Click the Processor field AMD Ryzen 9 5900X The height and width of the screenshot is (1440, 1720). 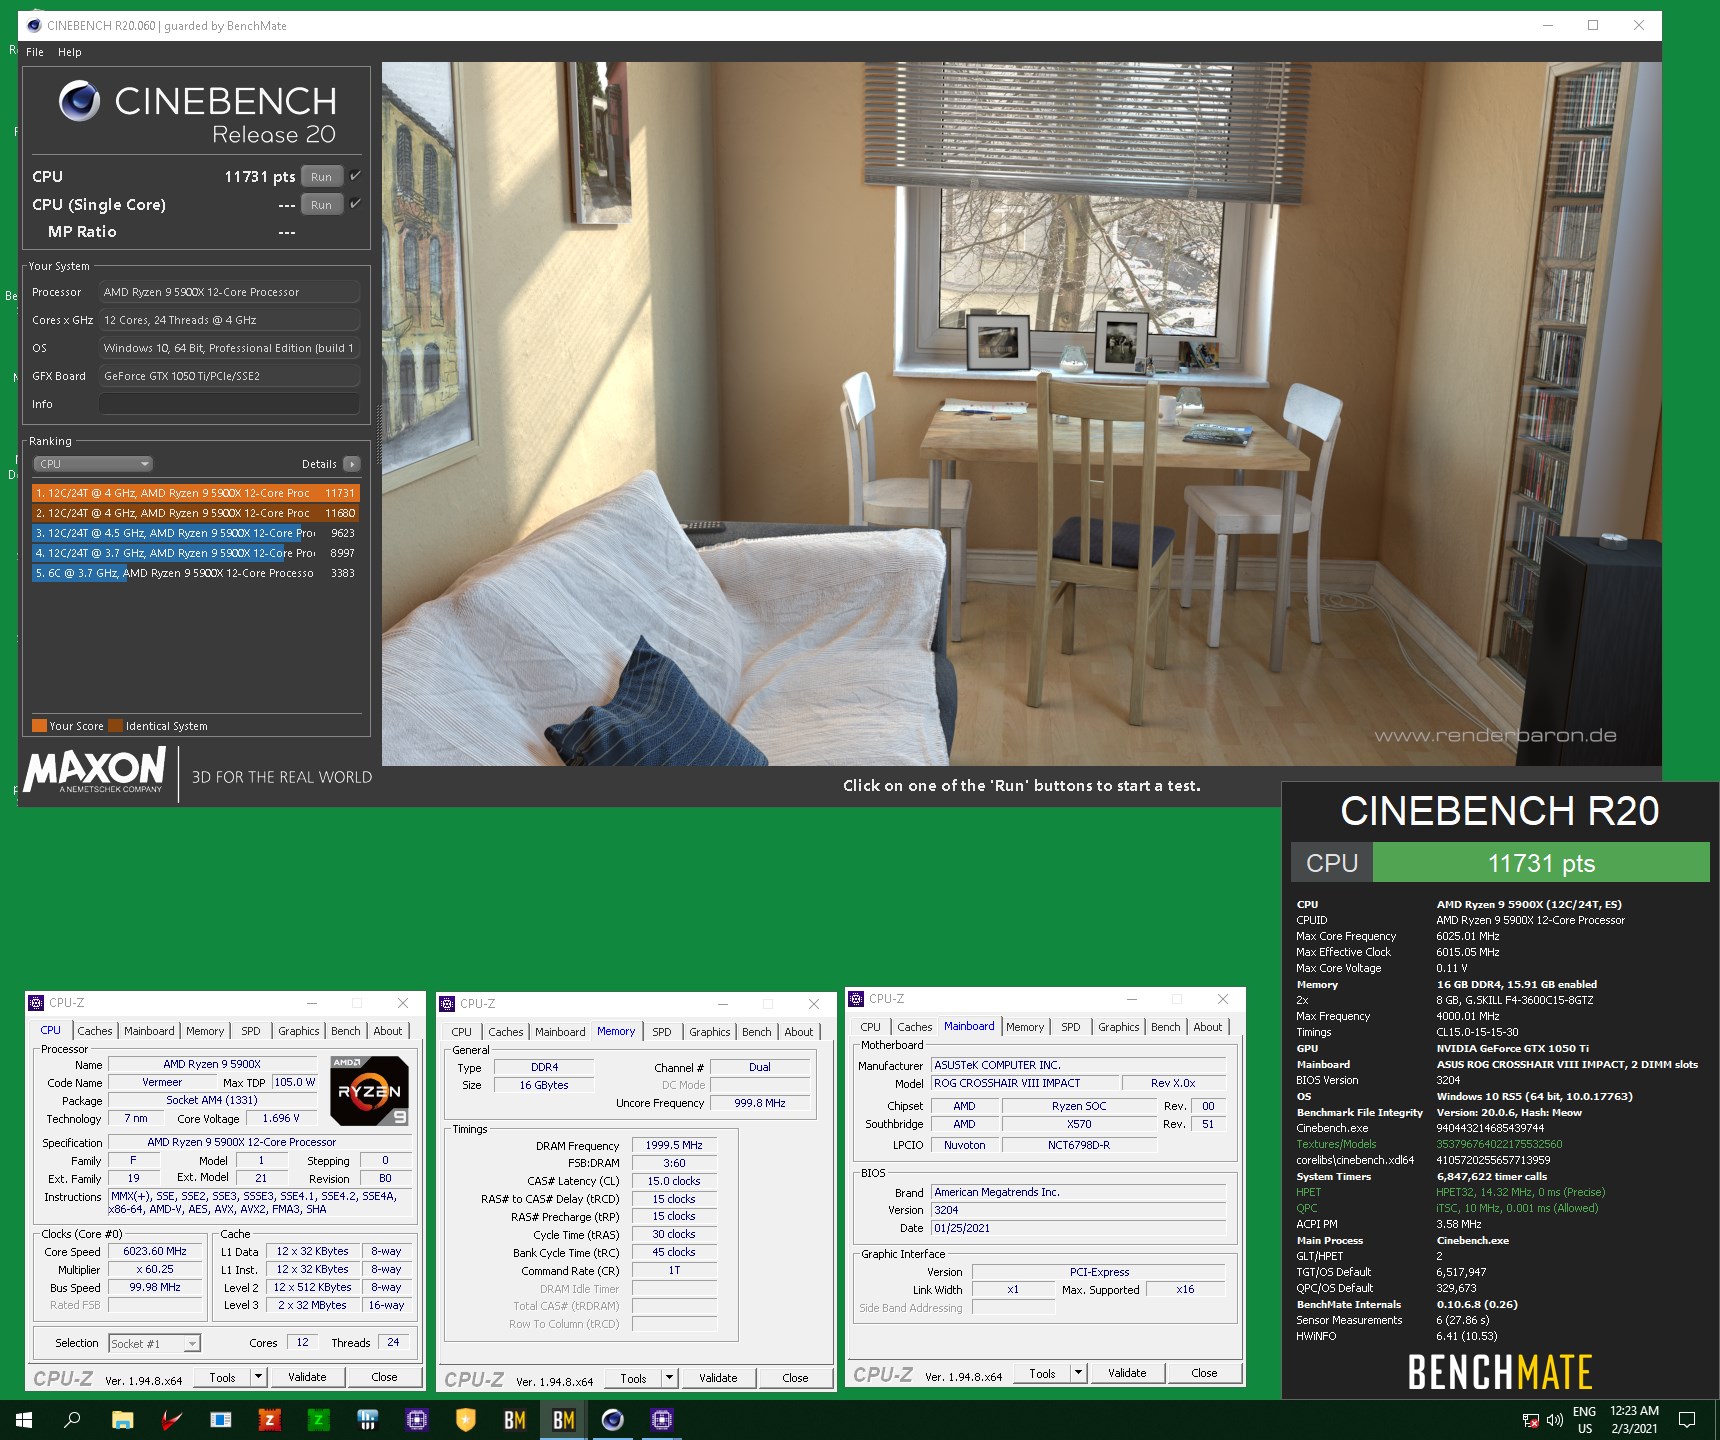[x=229, y=292]
